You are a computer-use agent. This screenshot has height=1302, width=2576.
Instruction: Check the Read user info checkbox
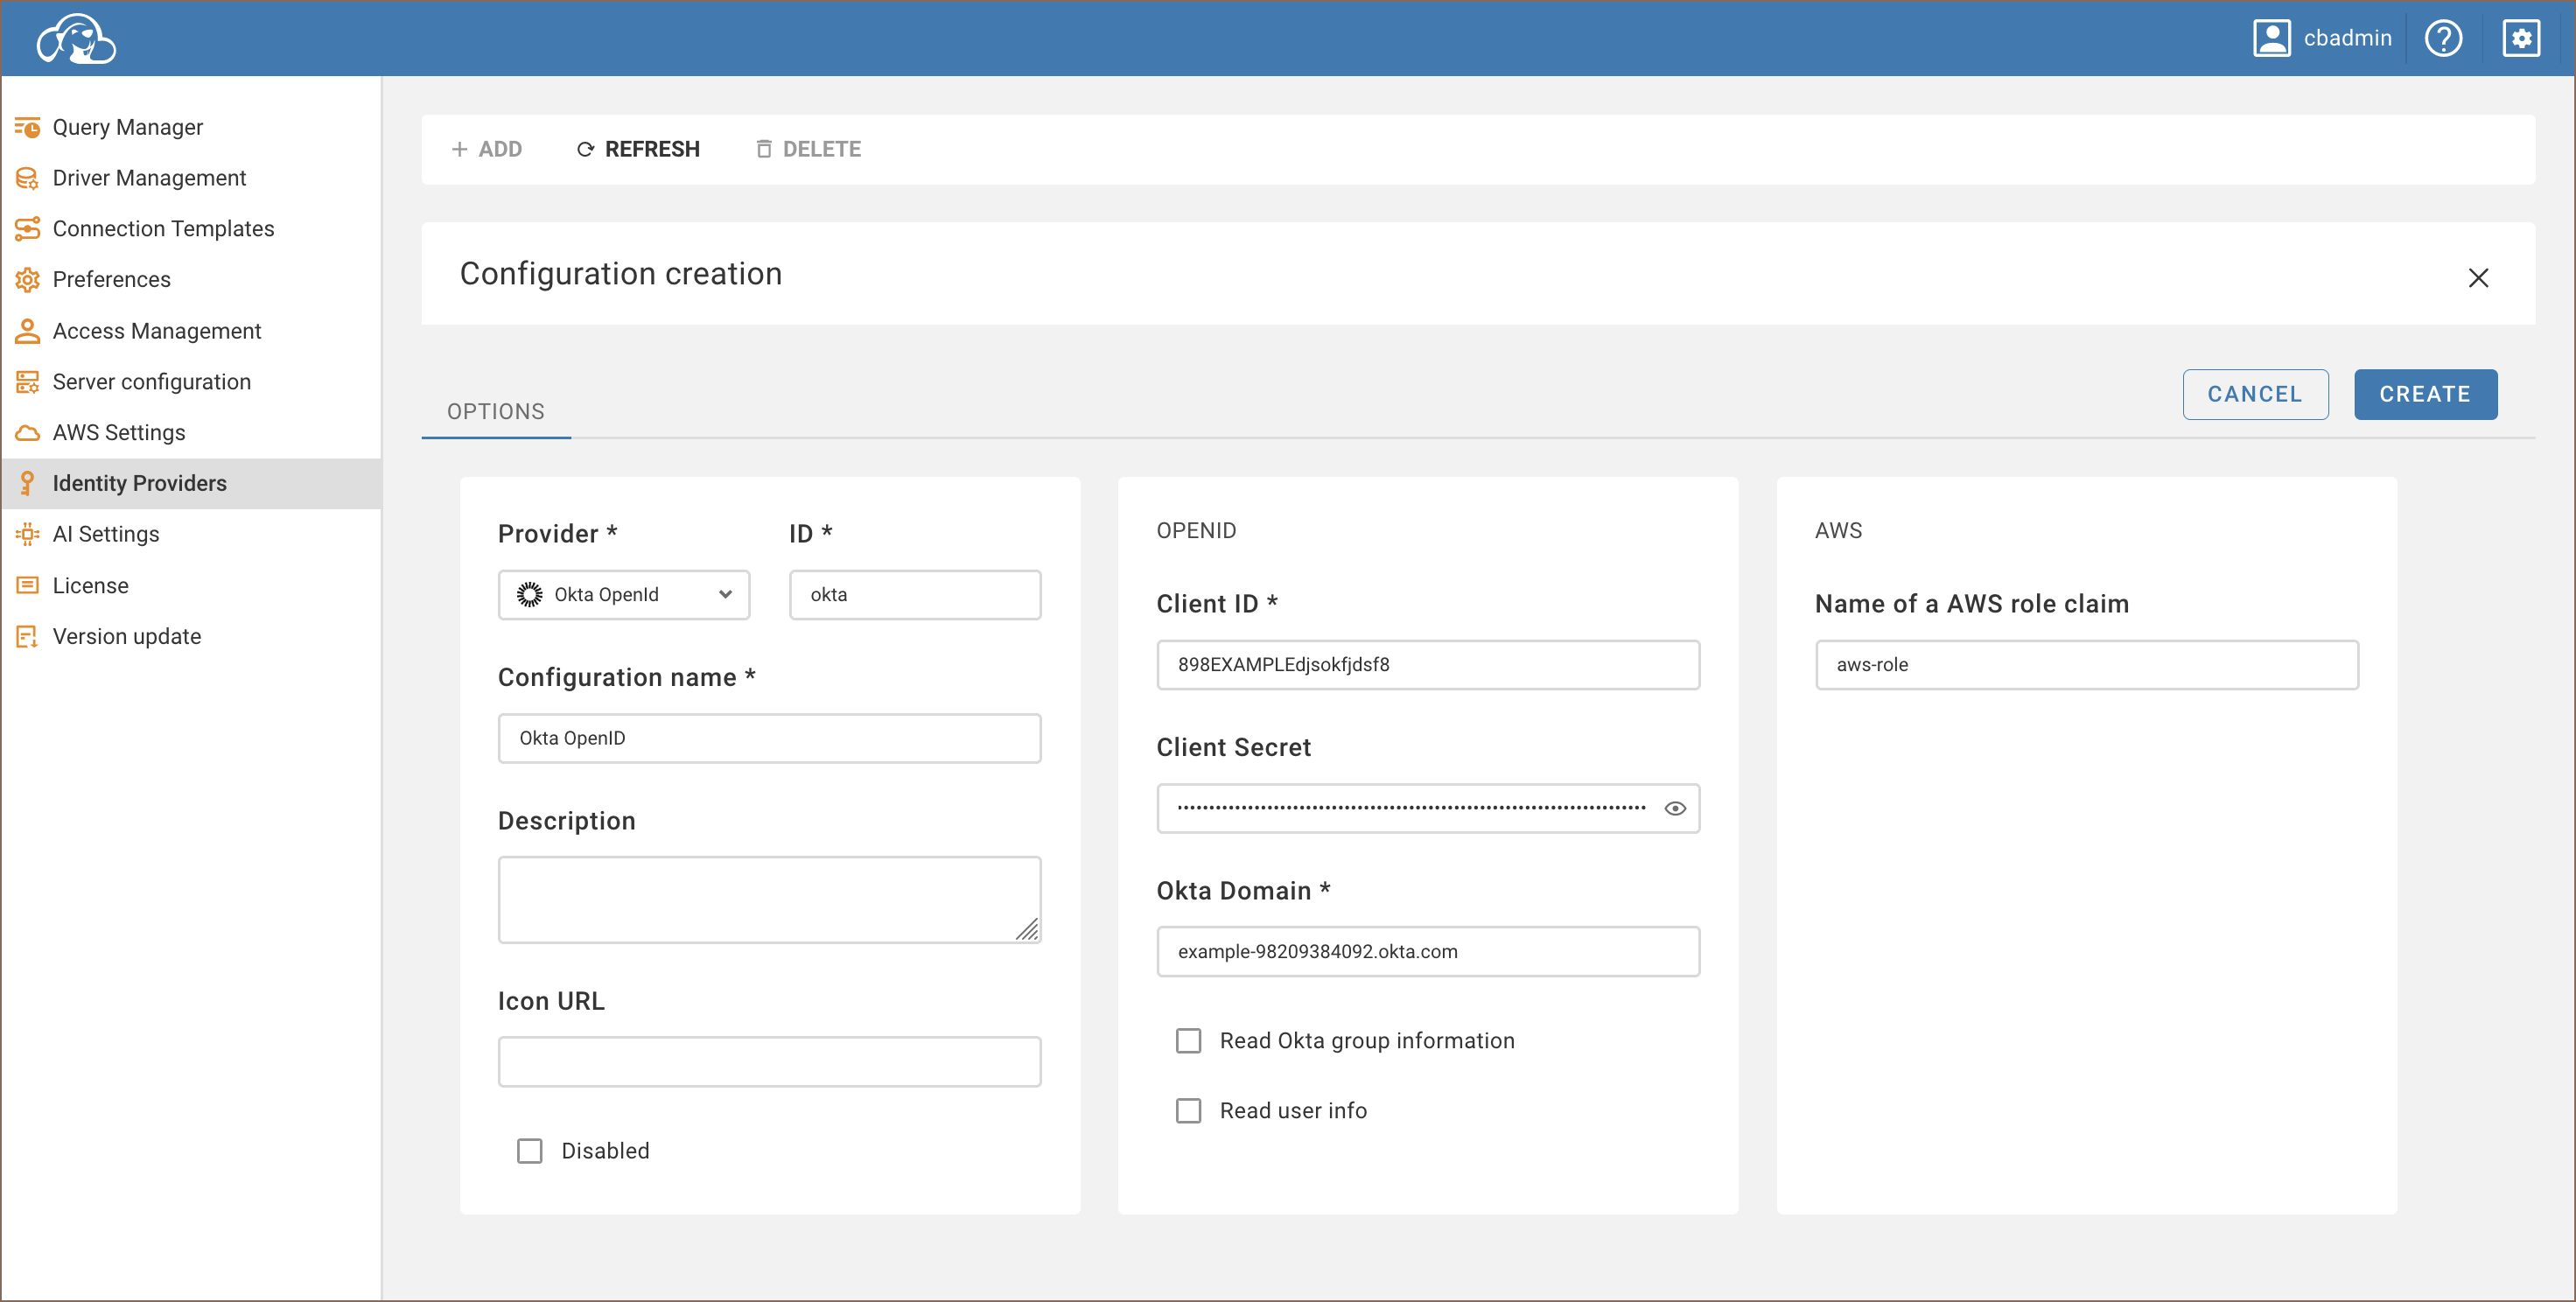(1188, 1111)
